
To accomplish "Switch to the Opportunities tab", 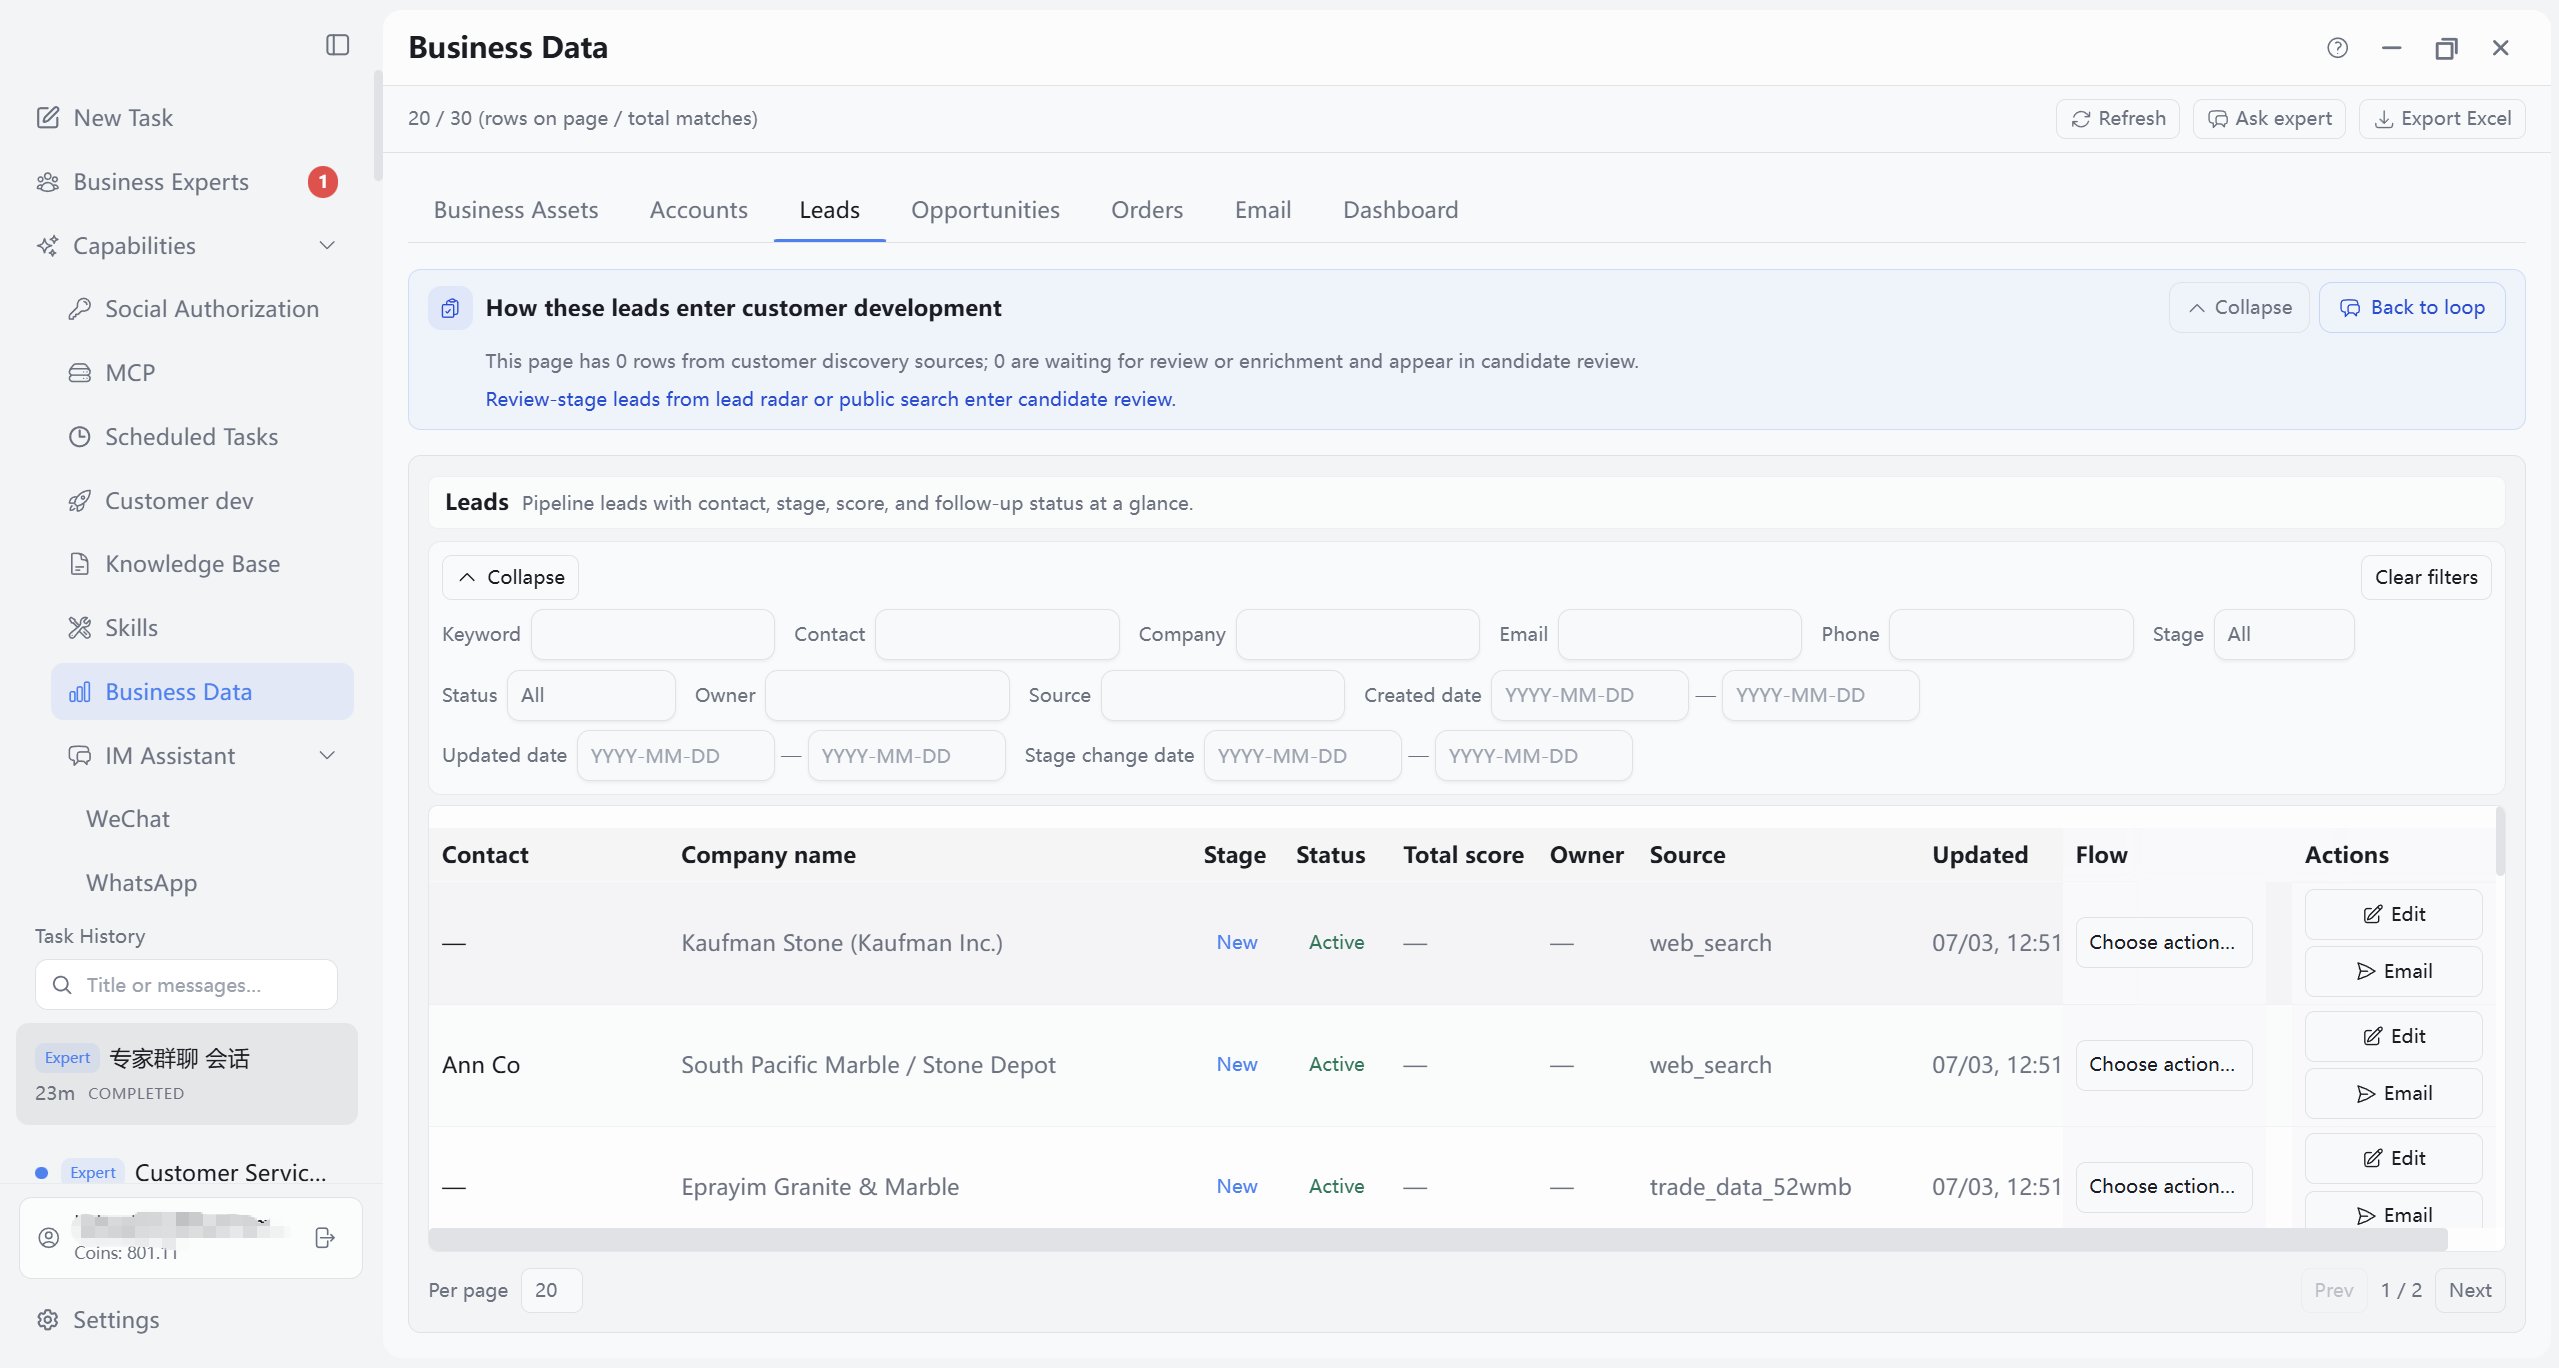I will coord(985,210).
